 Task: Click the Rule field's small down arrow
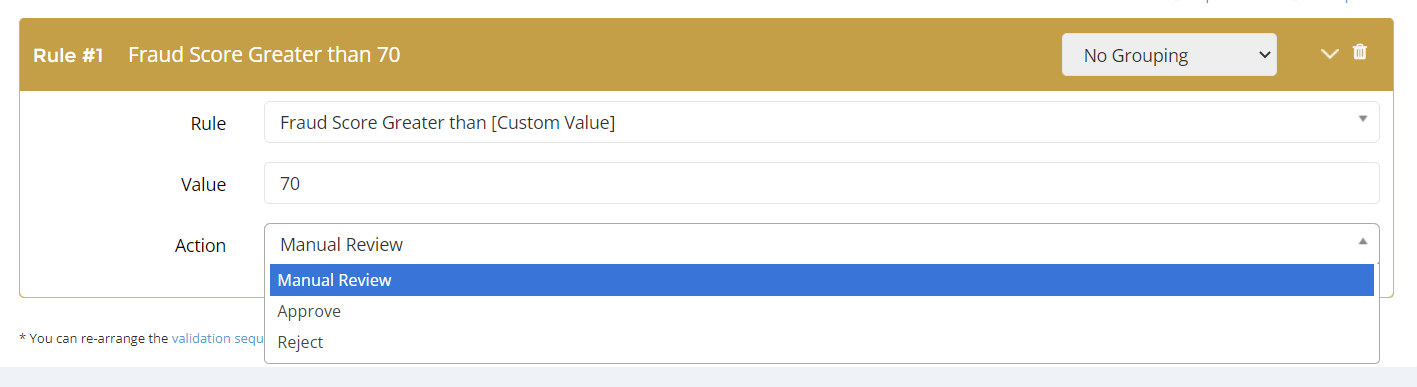coord(1362,119)
